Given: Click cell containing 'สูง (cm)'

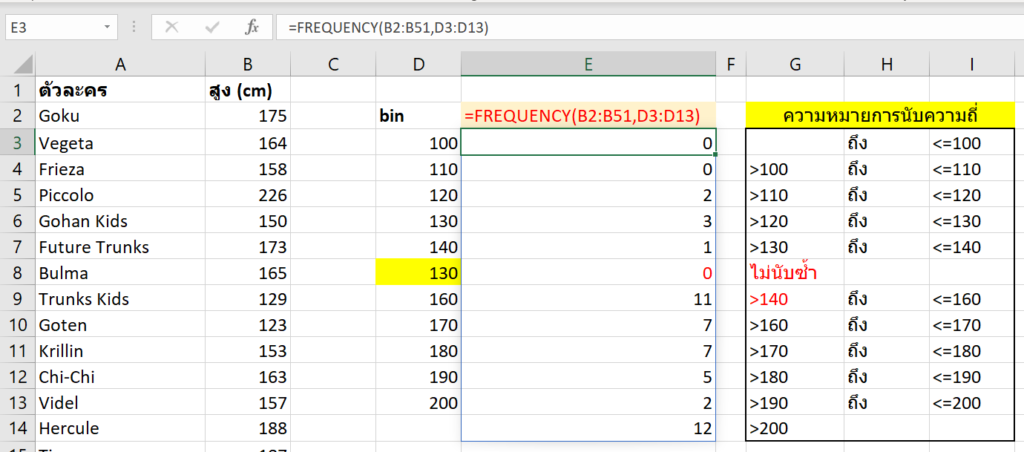Looking at the screenshot, I should pyautogui.click(x=248, y=90).
